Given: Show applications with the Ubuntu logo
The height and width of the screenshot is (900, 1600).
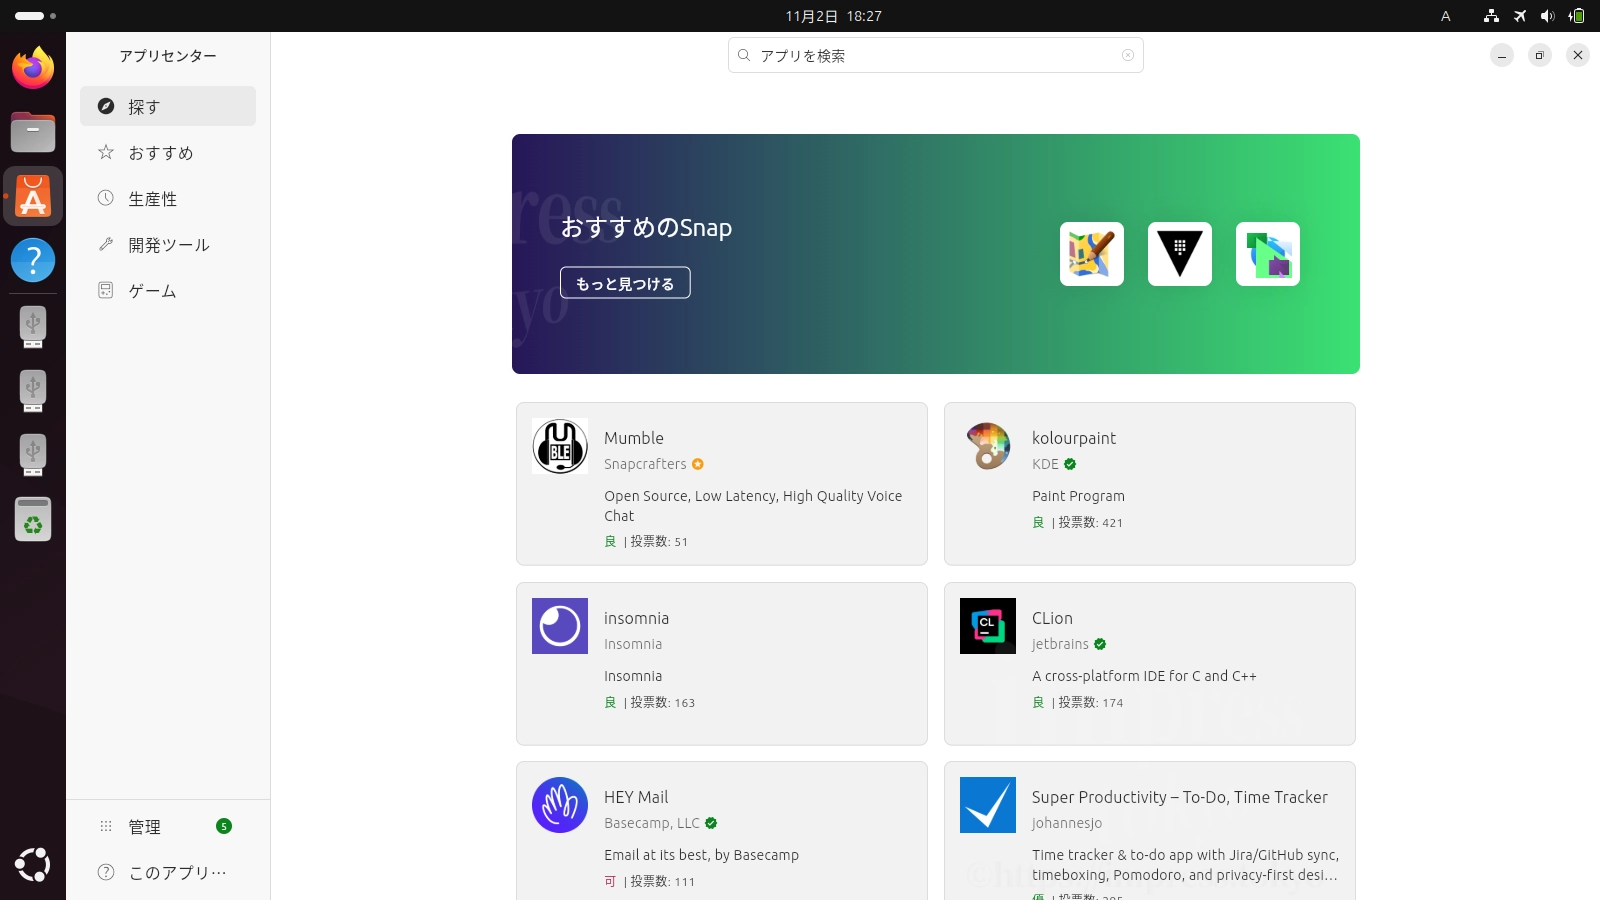Looking at the screenshot, I should 33,865.
